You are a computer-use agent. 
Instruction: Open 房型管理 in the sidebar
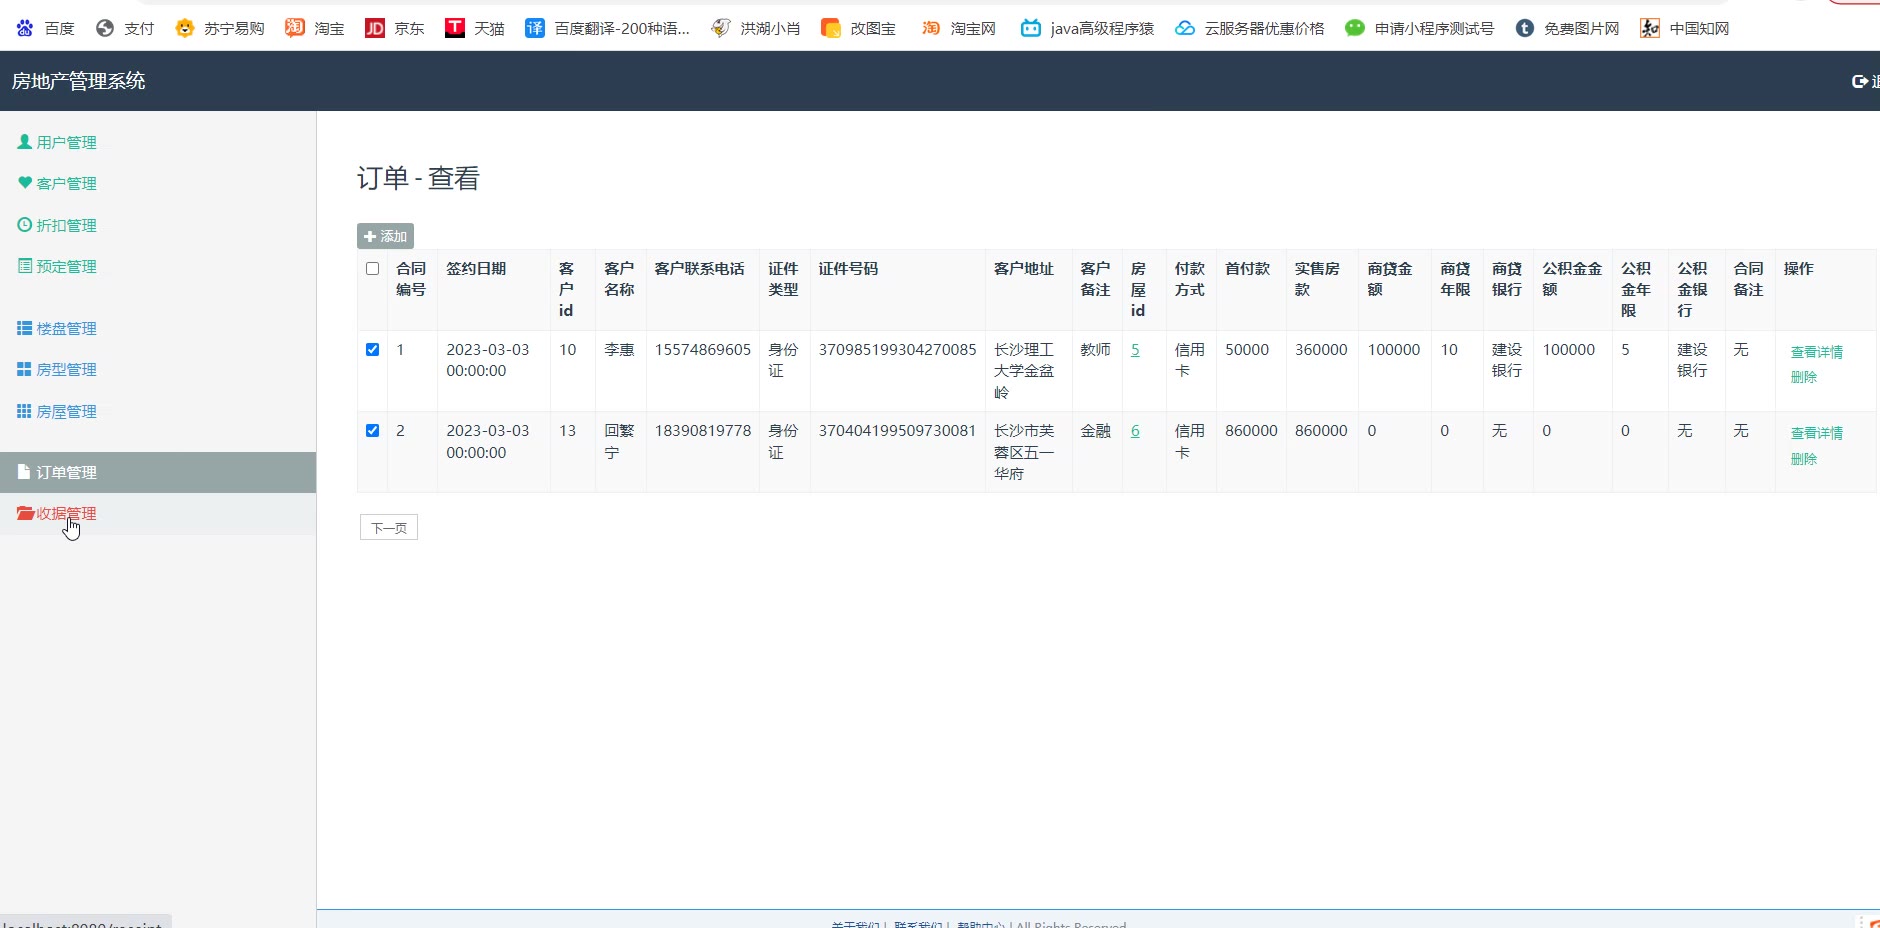coord(66,369)
